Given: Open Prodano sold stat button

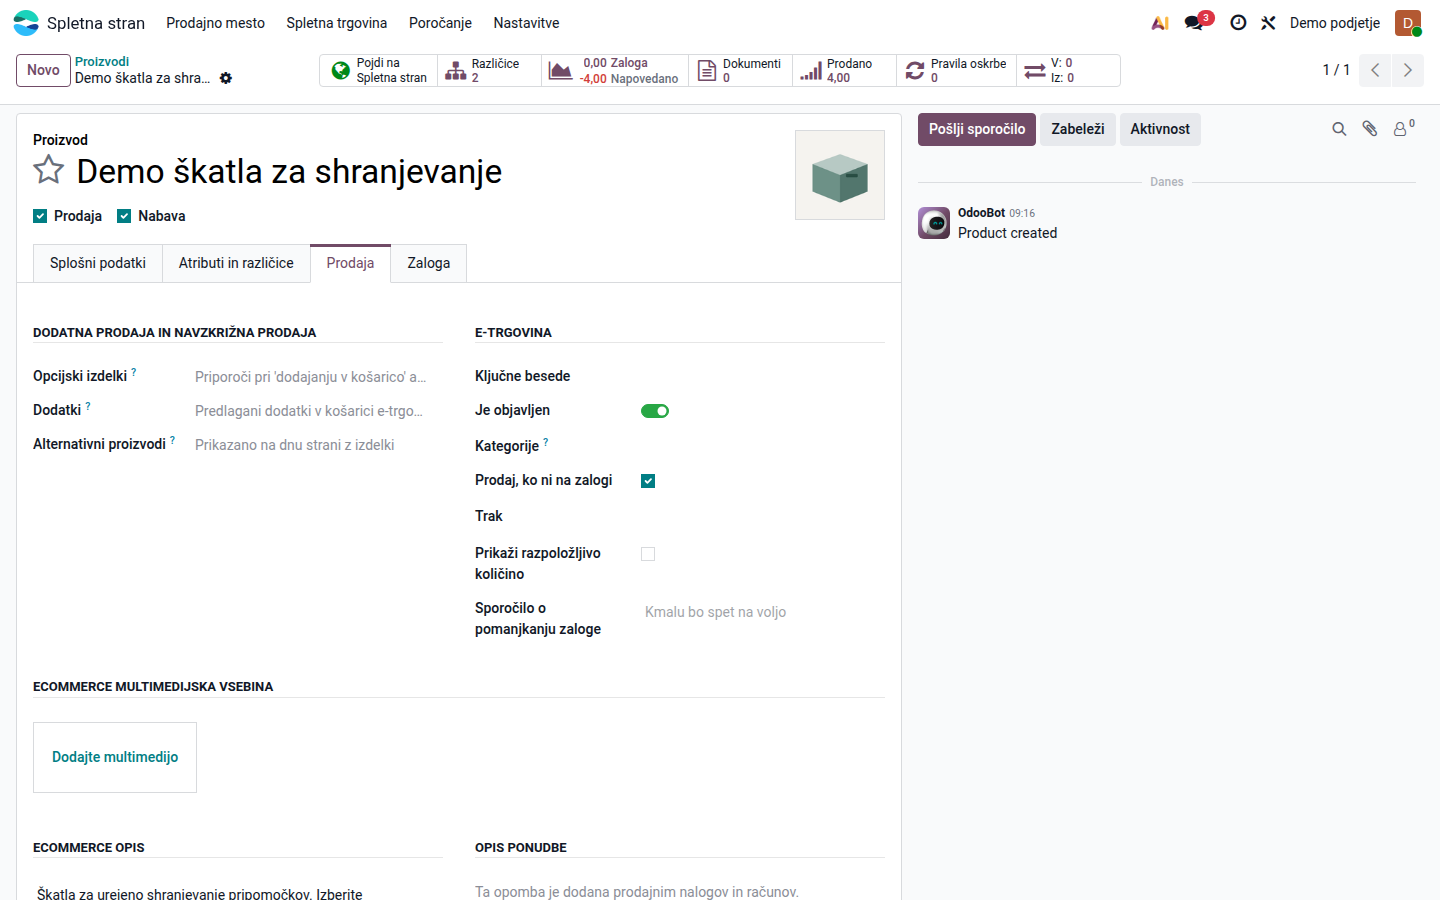Looking at the screenshot, I should (845, 70).
